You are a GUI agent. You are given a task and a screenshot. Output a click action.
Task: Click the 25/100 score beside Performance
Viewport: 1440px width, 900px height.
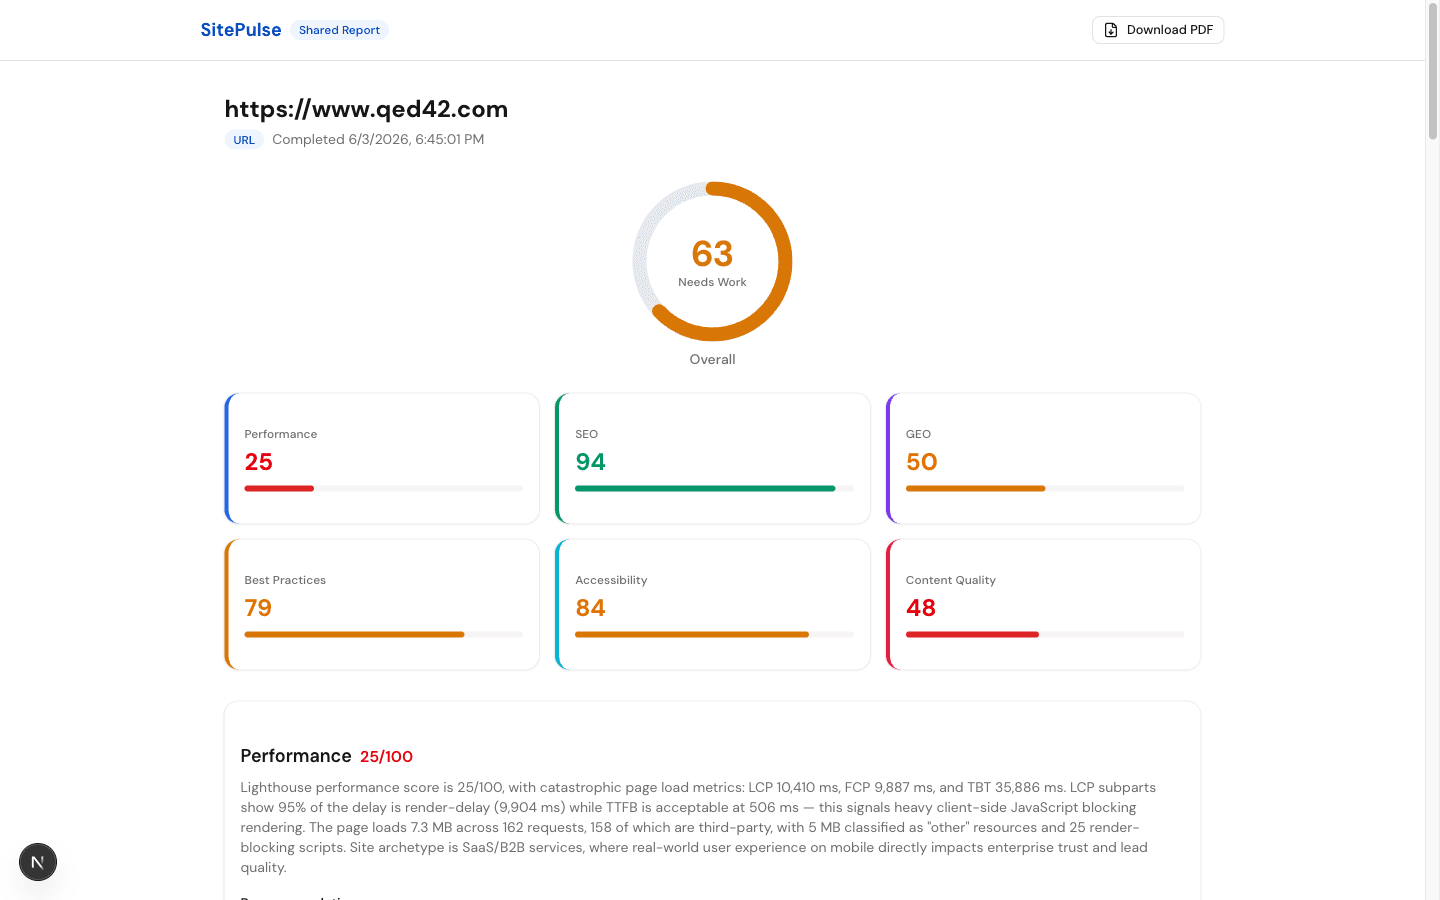click(x=386, y=757)
